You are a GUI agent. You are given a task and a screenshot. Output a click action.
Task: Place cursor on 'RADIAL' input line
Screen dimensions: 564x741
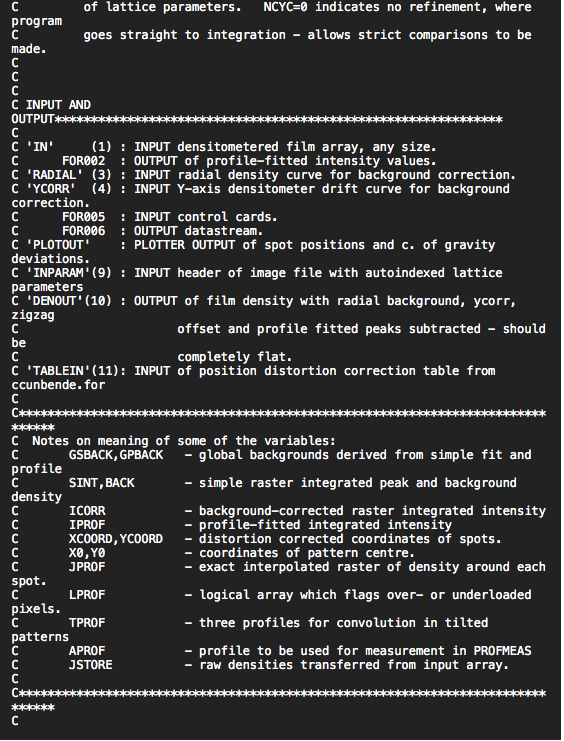pos(263,175)
